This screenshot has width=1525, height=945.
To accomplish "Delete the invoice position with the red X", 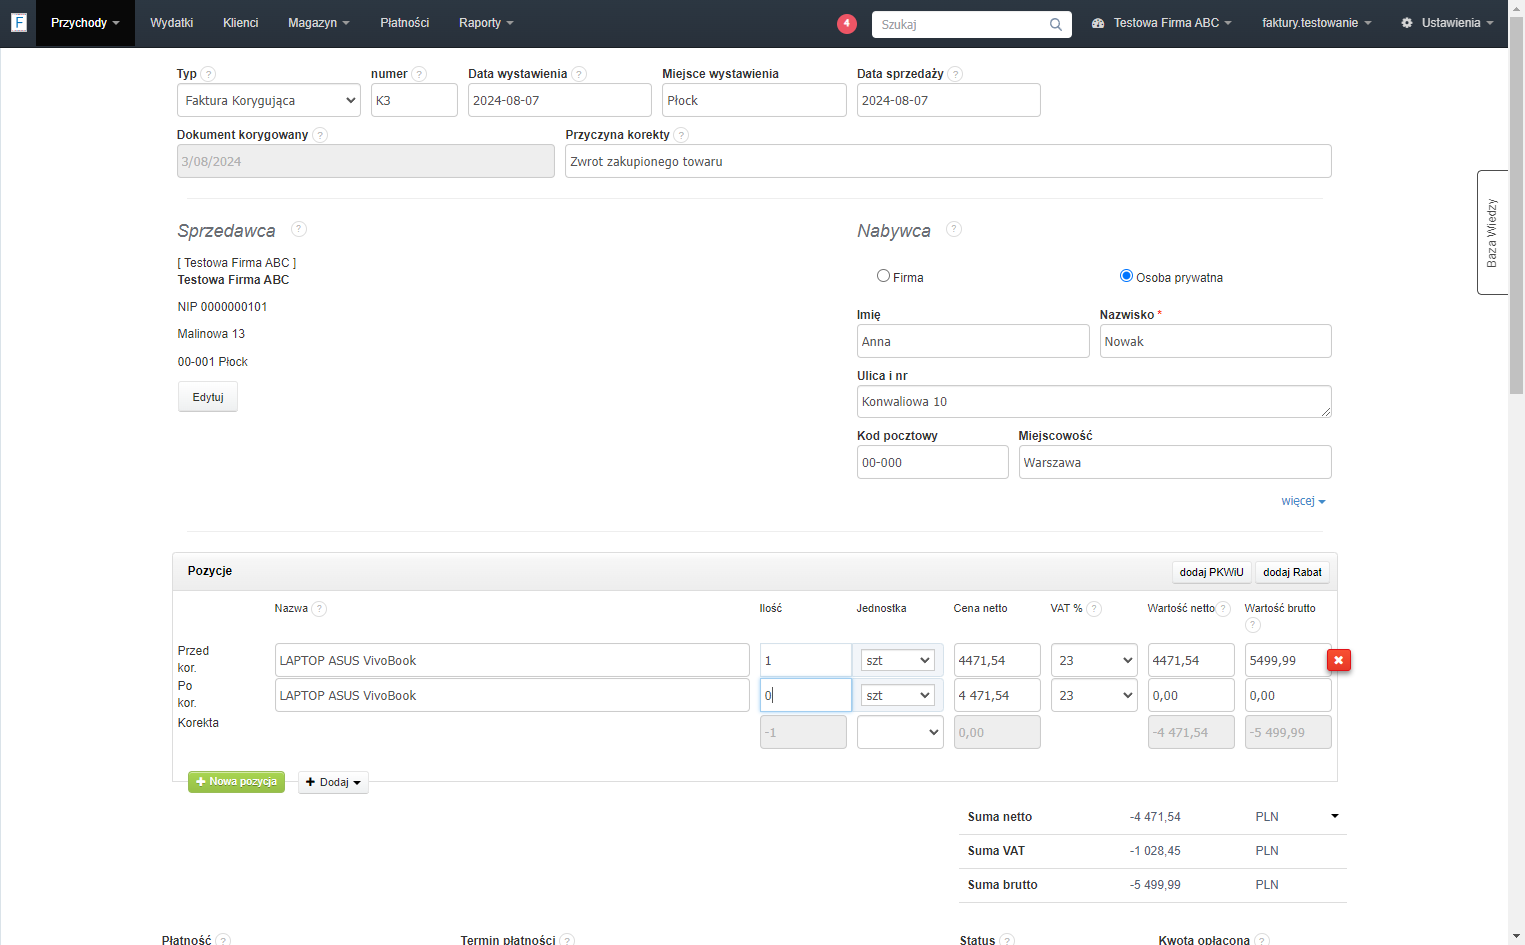I will coord(1339,660).
